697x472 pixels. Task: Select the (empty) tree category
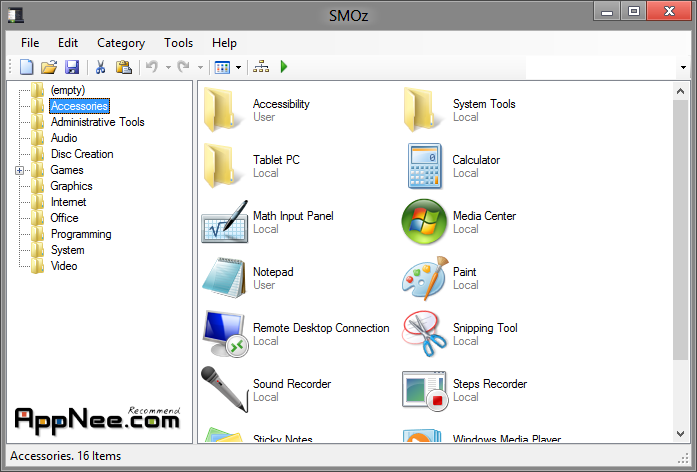click(68, 90)
